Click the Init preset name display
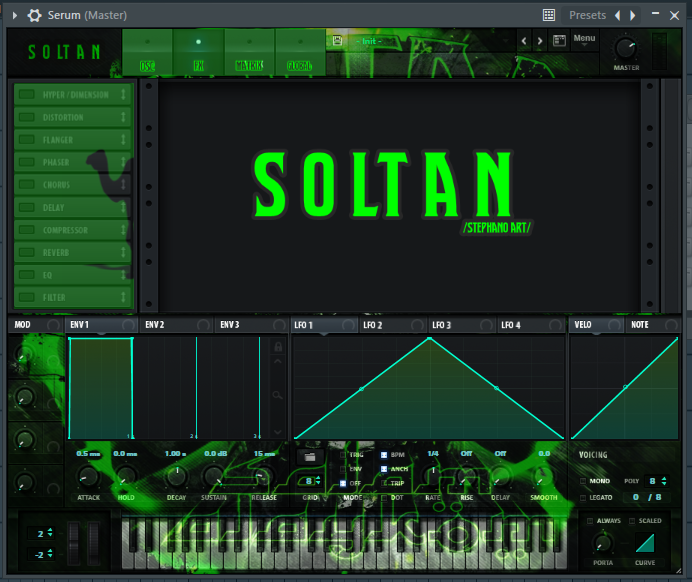This screenshot has width=692, height=582. (x=369, y=41)
